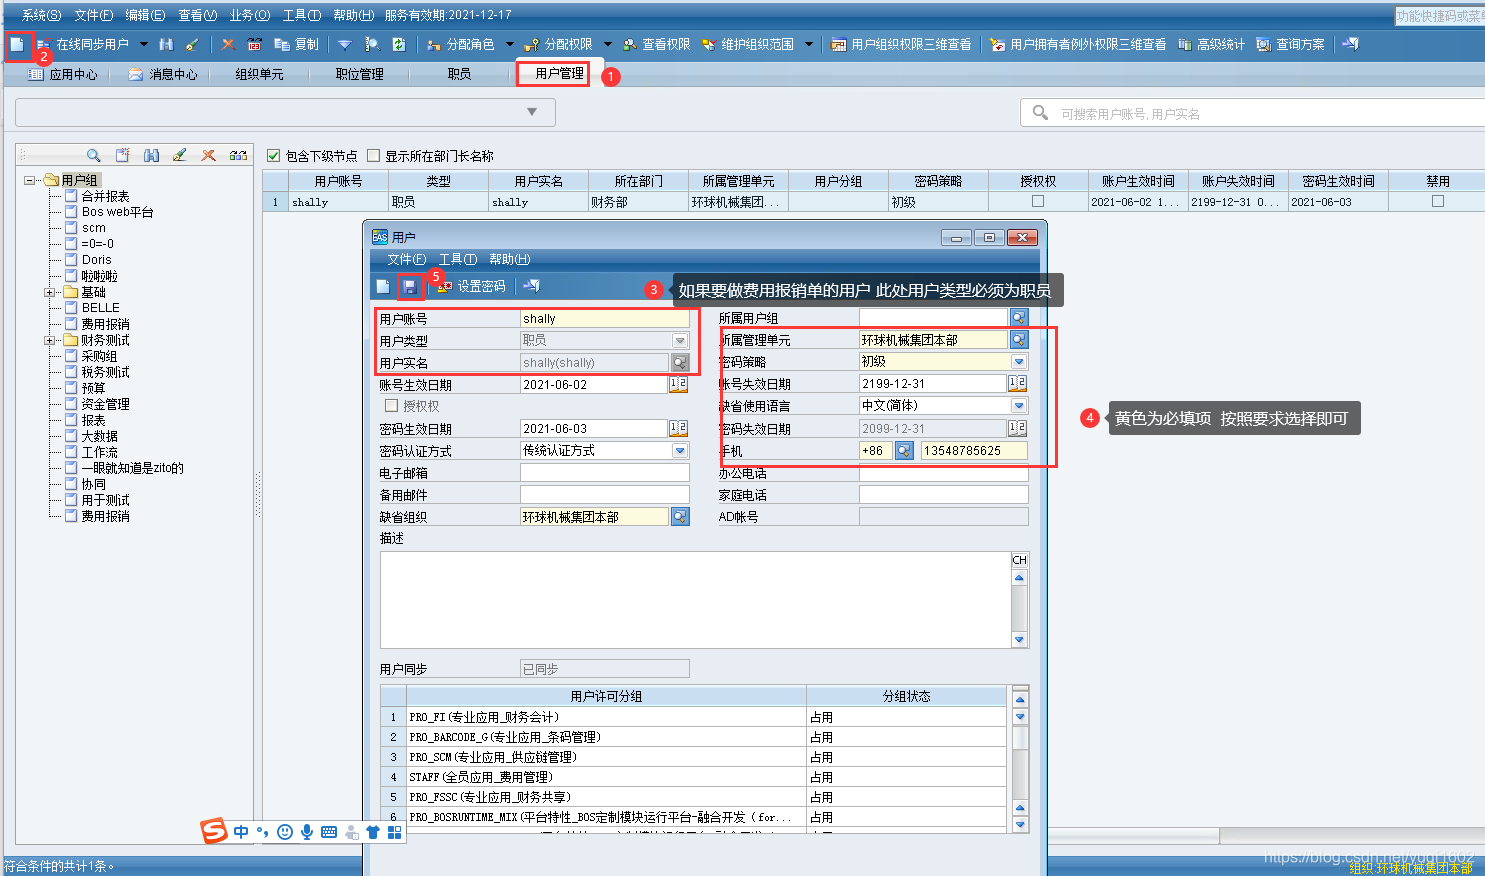Click the Sogou input method S icon
The height and width of the screenshot is (876, 1485).
(x=214, y=831)
